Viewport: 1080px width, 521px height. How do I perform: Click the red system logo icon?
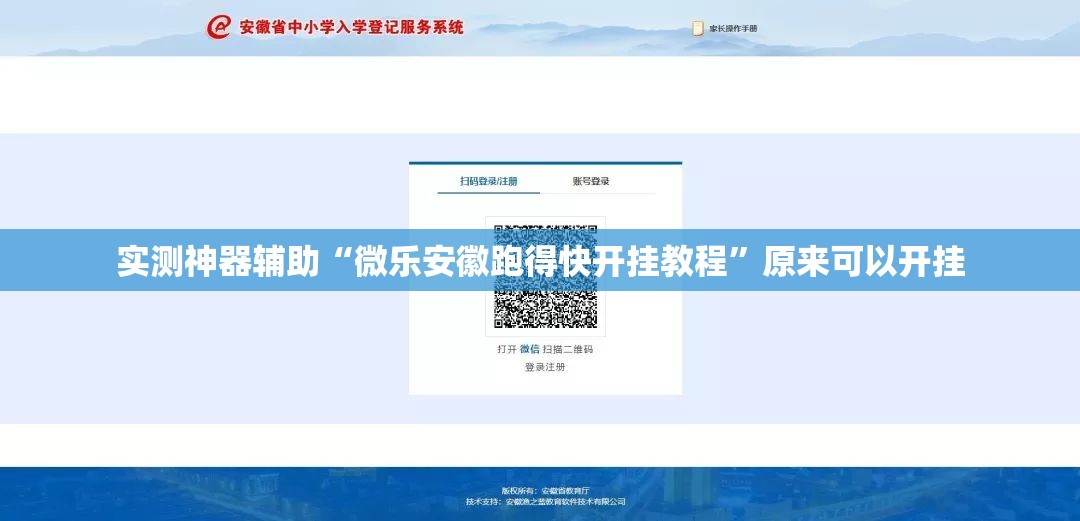[x=218, y=27]
